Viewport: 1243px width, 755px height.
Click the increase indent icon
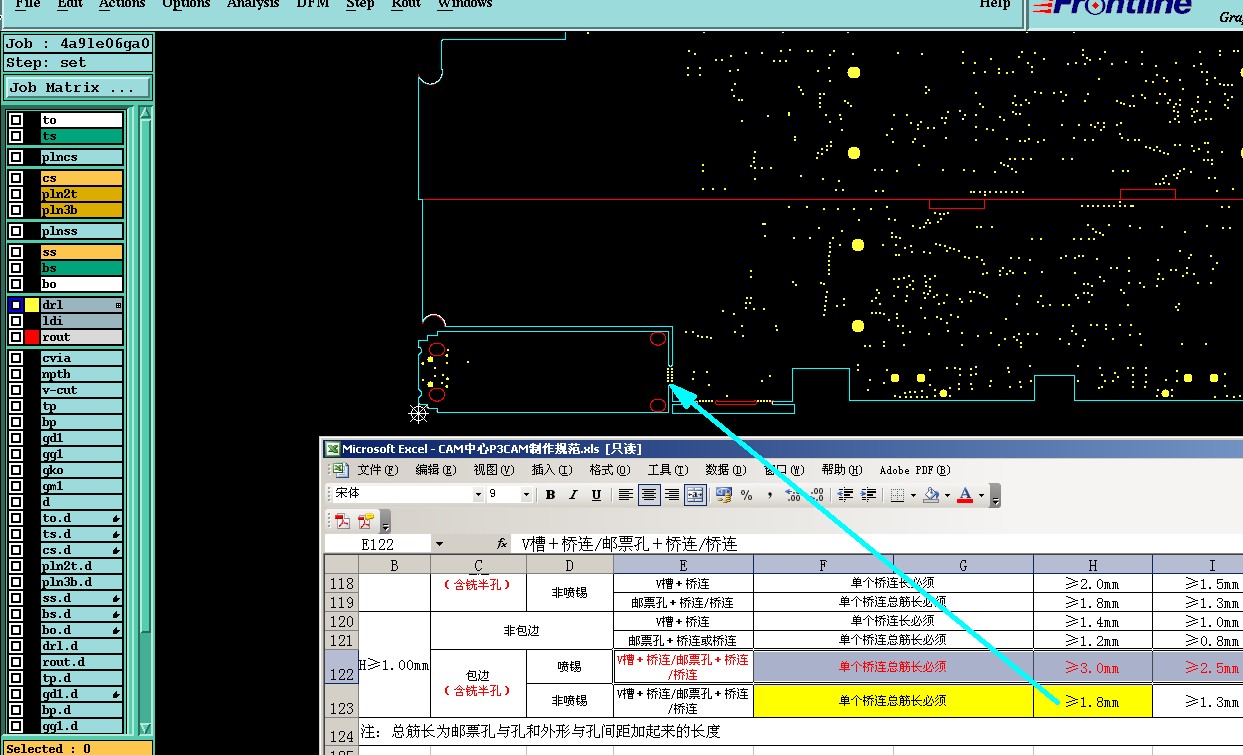tap(869, 494)
